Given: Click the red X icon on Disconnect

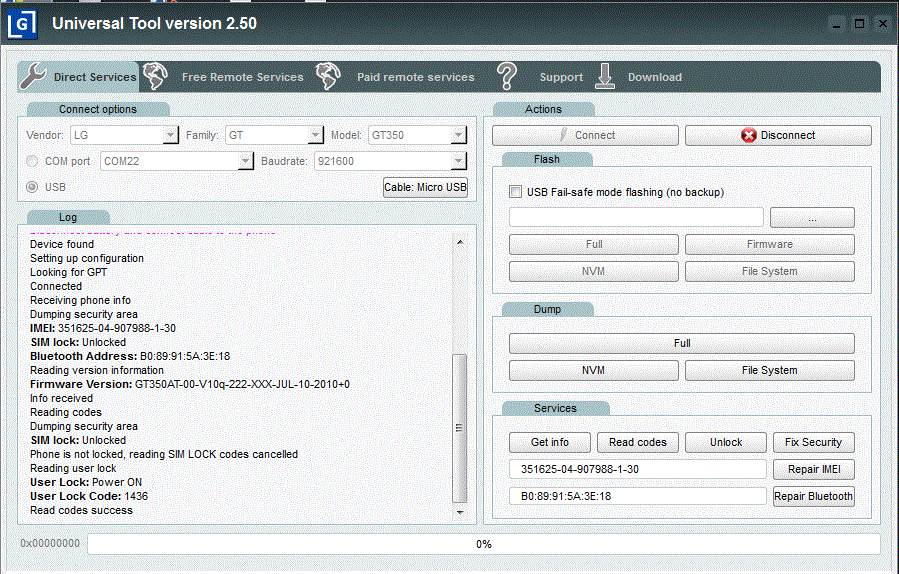Looking at the screenshot, I should click(748, 135).
